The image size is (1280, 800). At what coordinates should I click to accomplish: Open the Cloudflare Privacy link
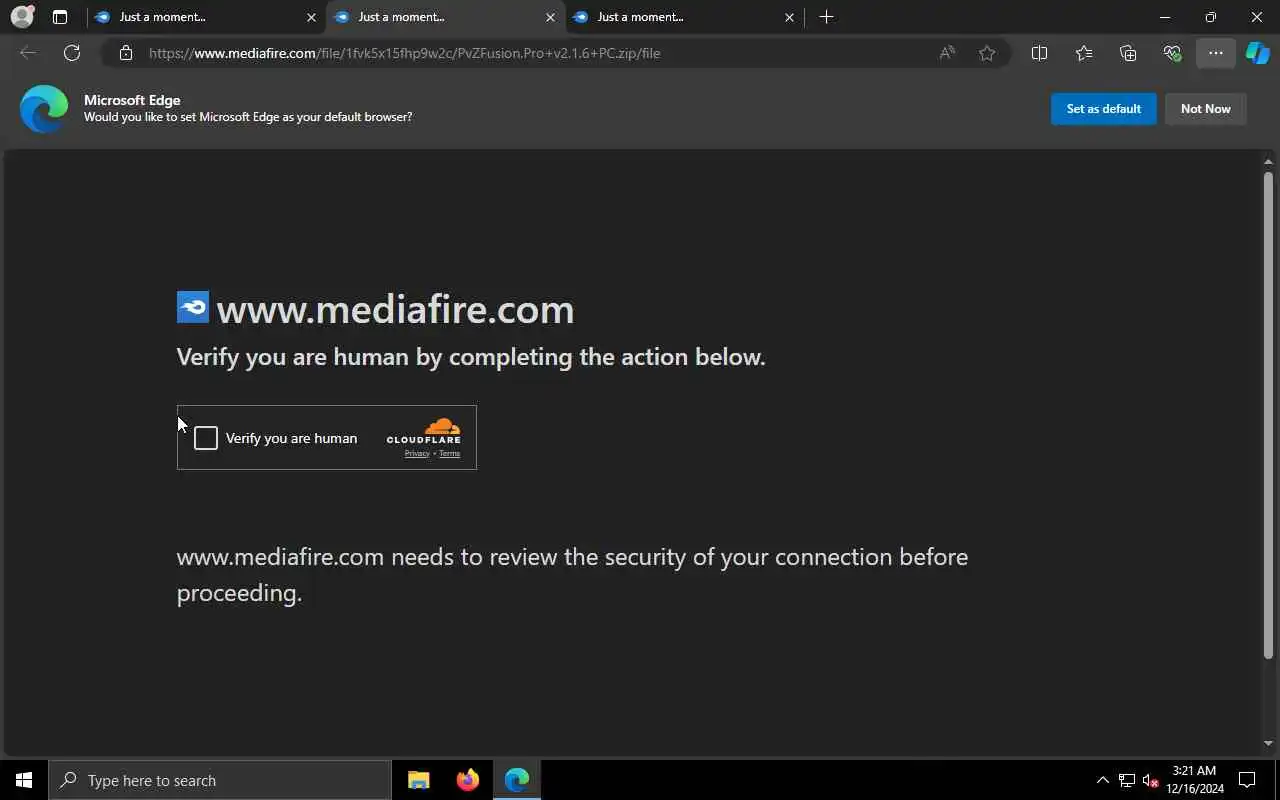(x=417, y=454)
